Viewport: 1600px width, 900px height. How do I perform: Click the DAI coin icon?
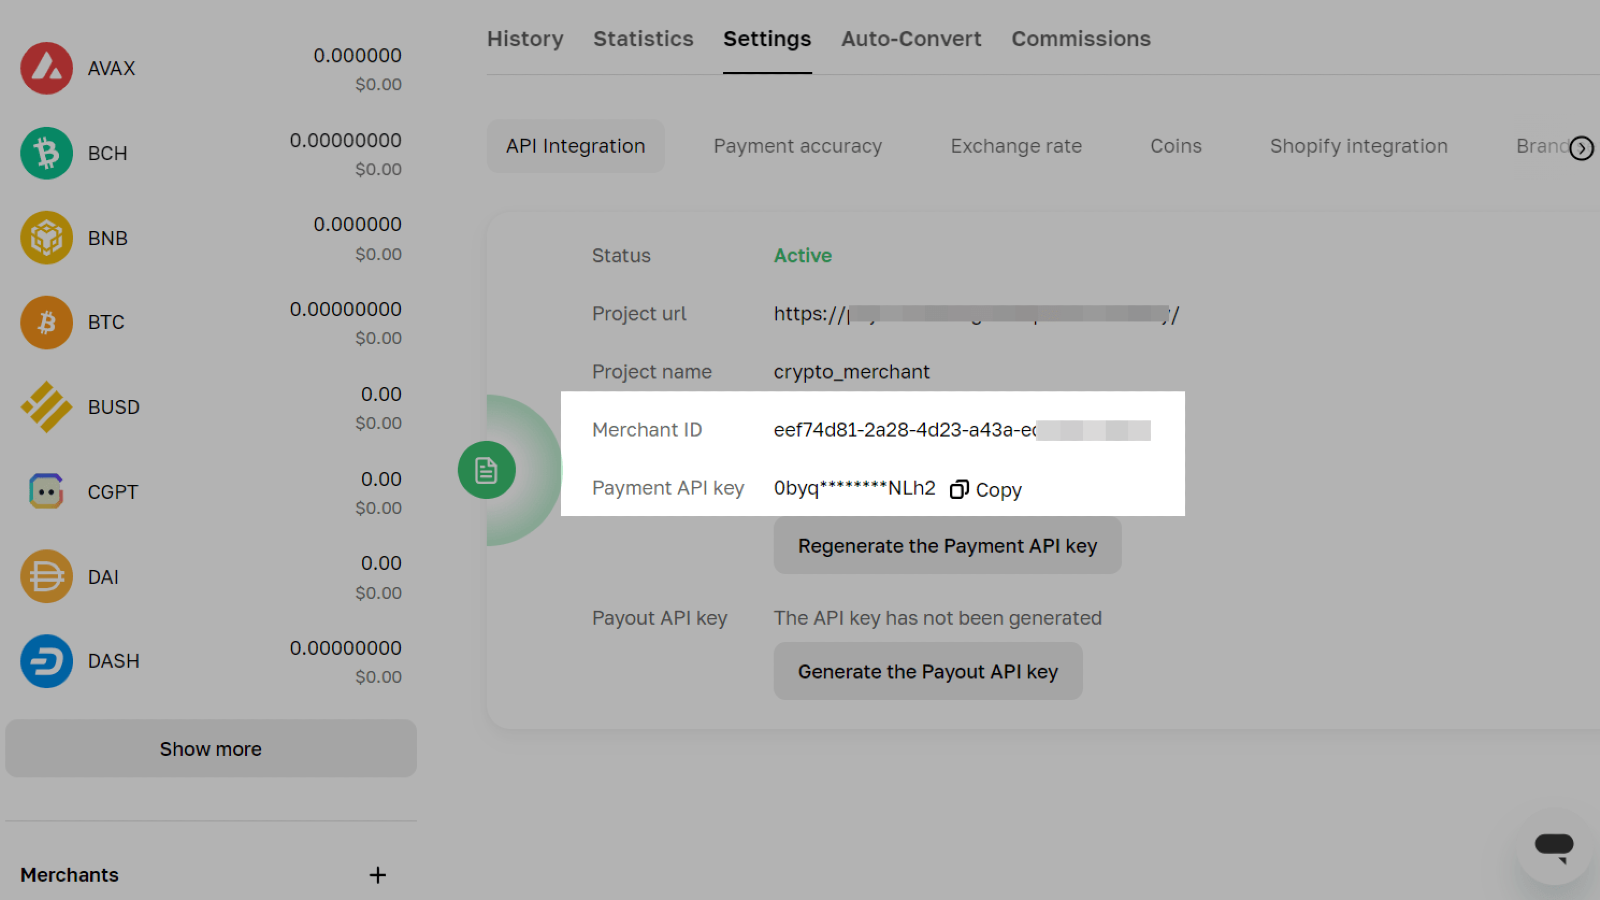[x=46, y=576]
